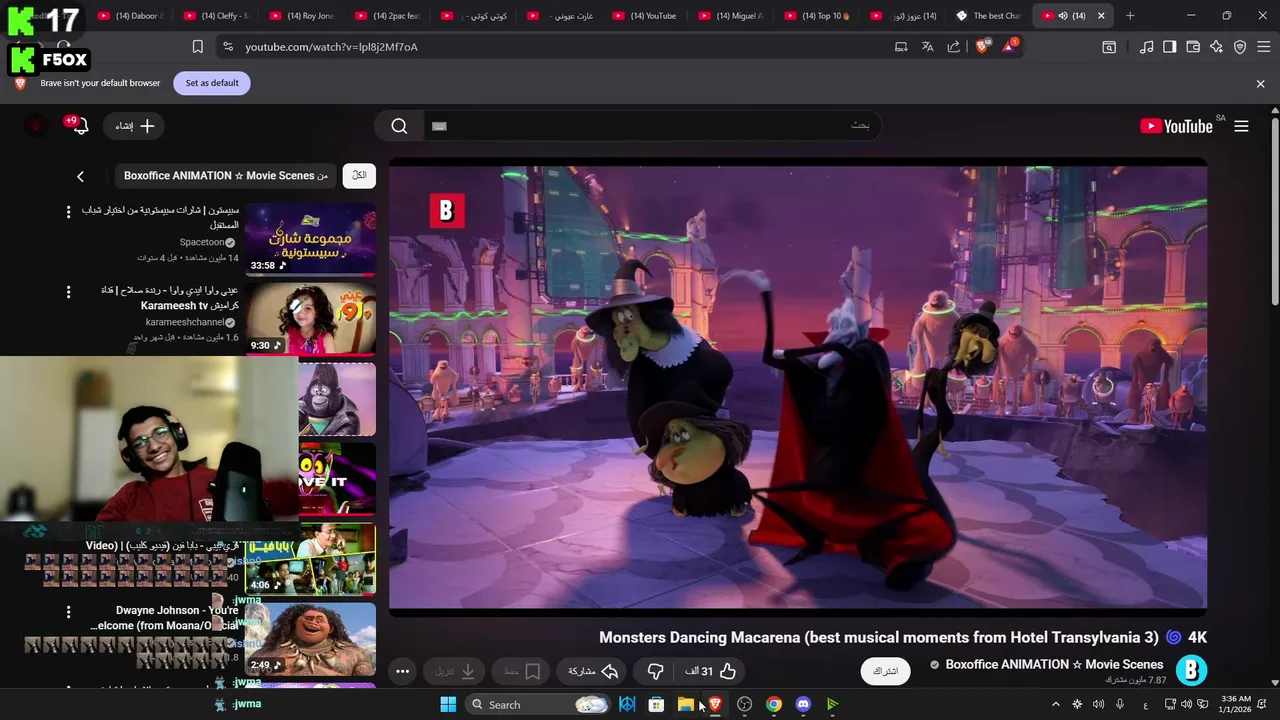The height and width of the screenshot is (720, 1280).
Task: Switch to The best Chat tab
Action: [x=989, y=16]
